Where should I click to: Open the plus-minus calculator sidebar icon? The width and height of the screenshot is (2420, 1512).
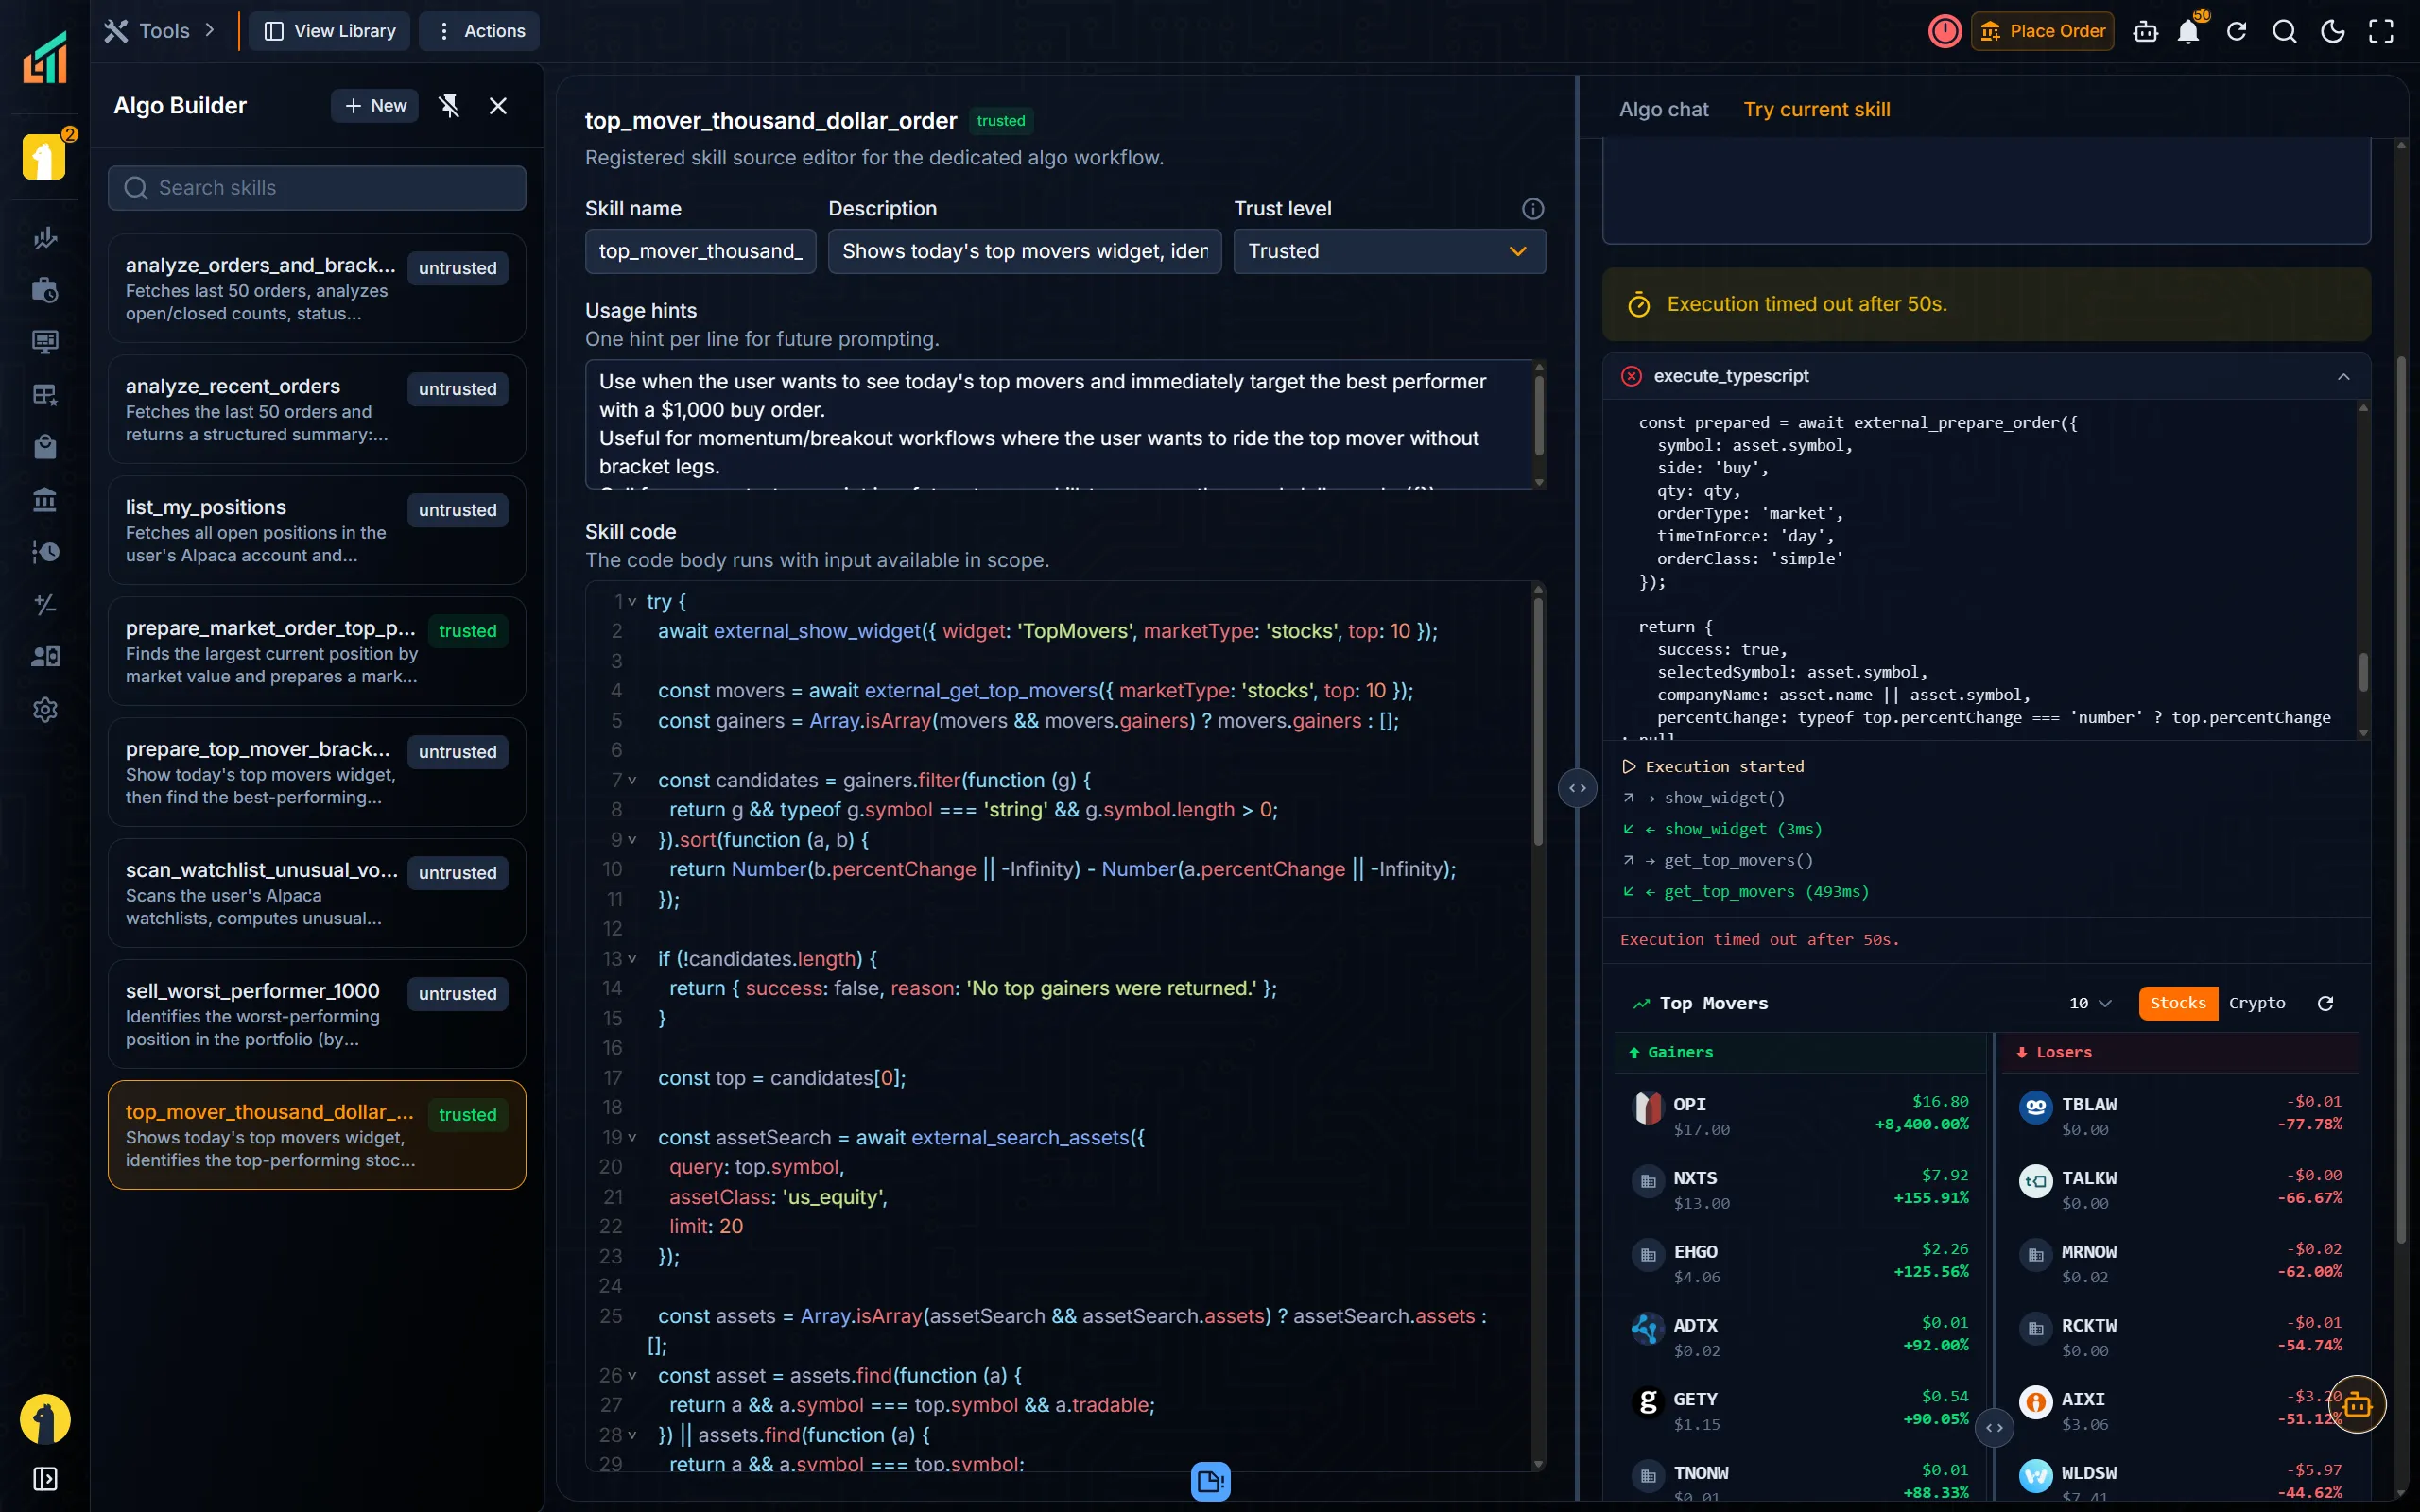pos(45,604)
